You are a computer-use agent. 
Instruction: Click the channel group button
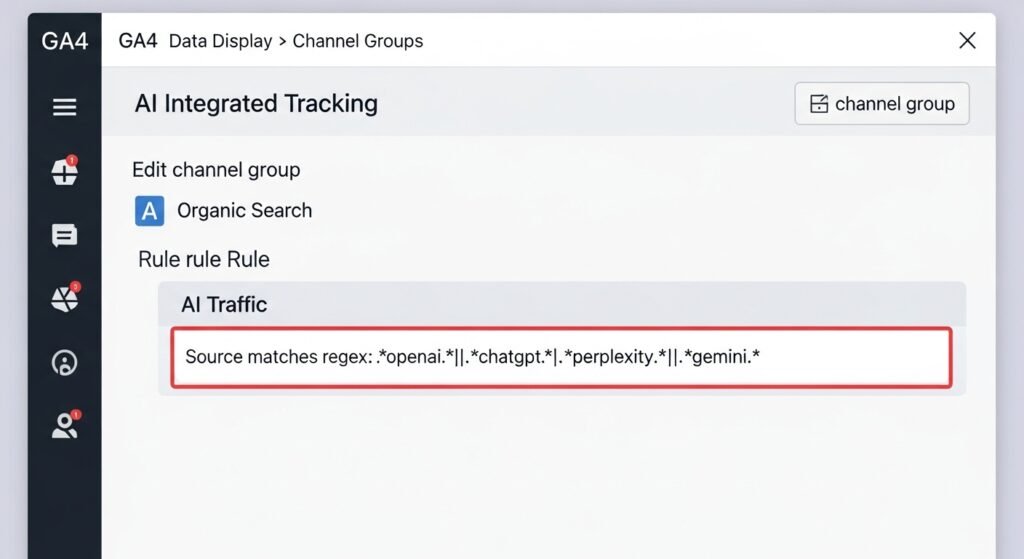point(882,104)
